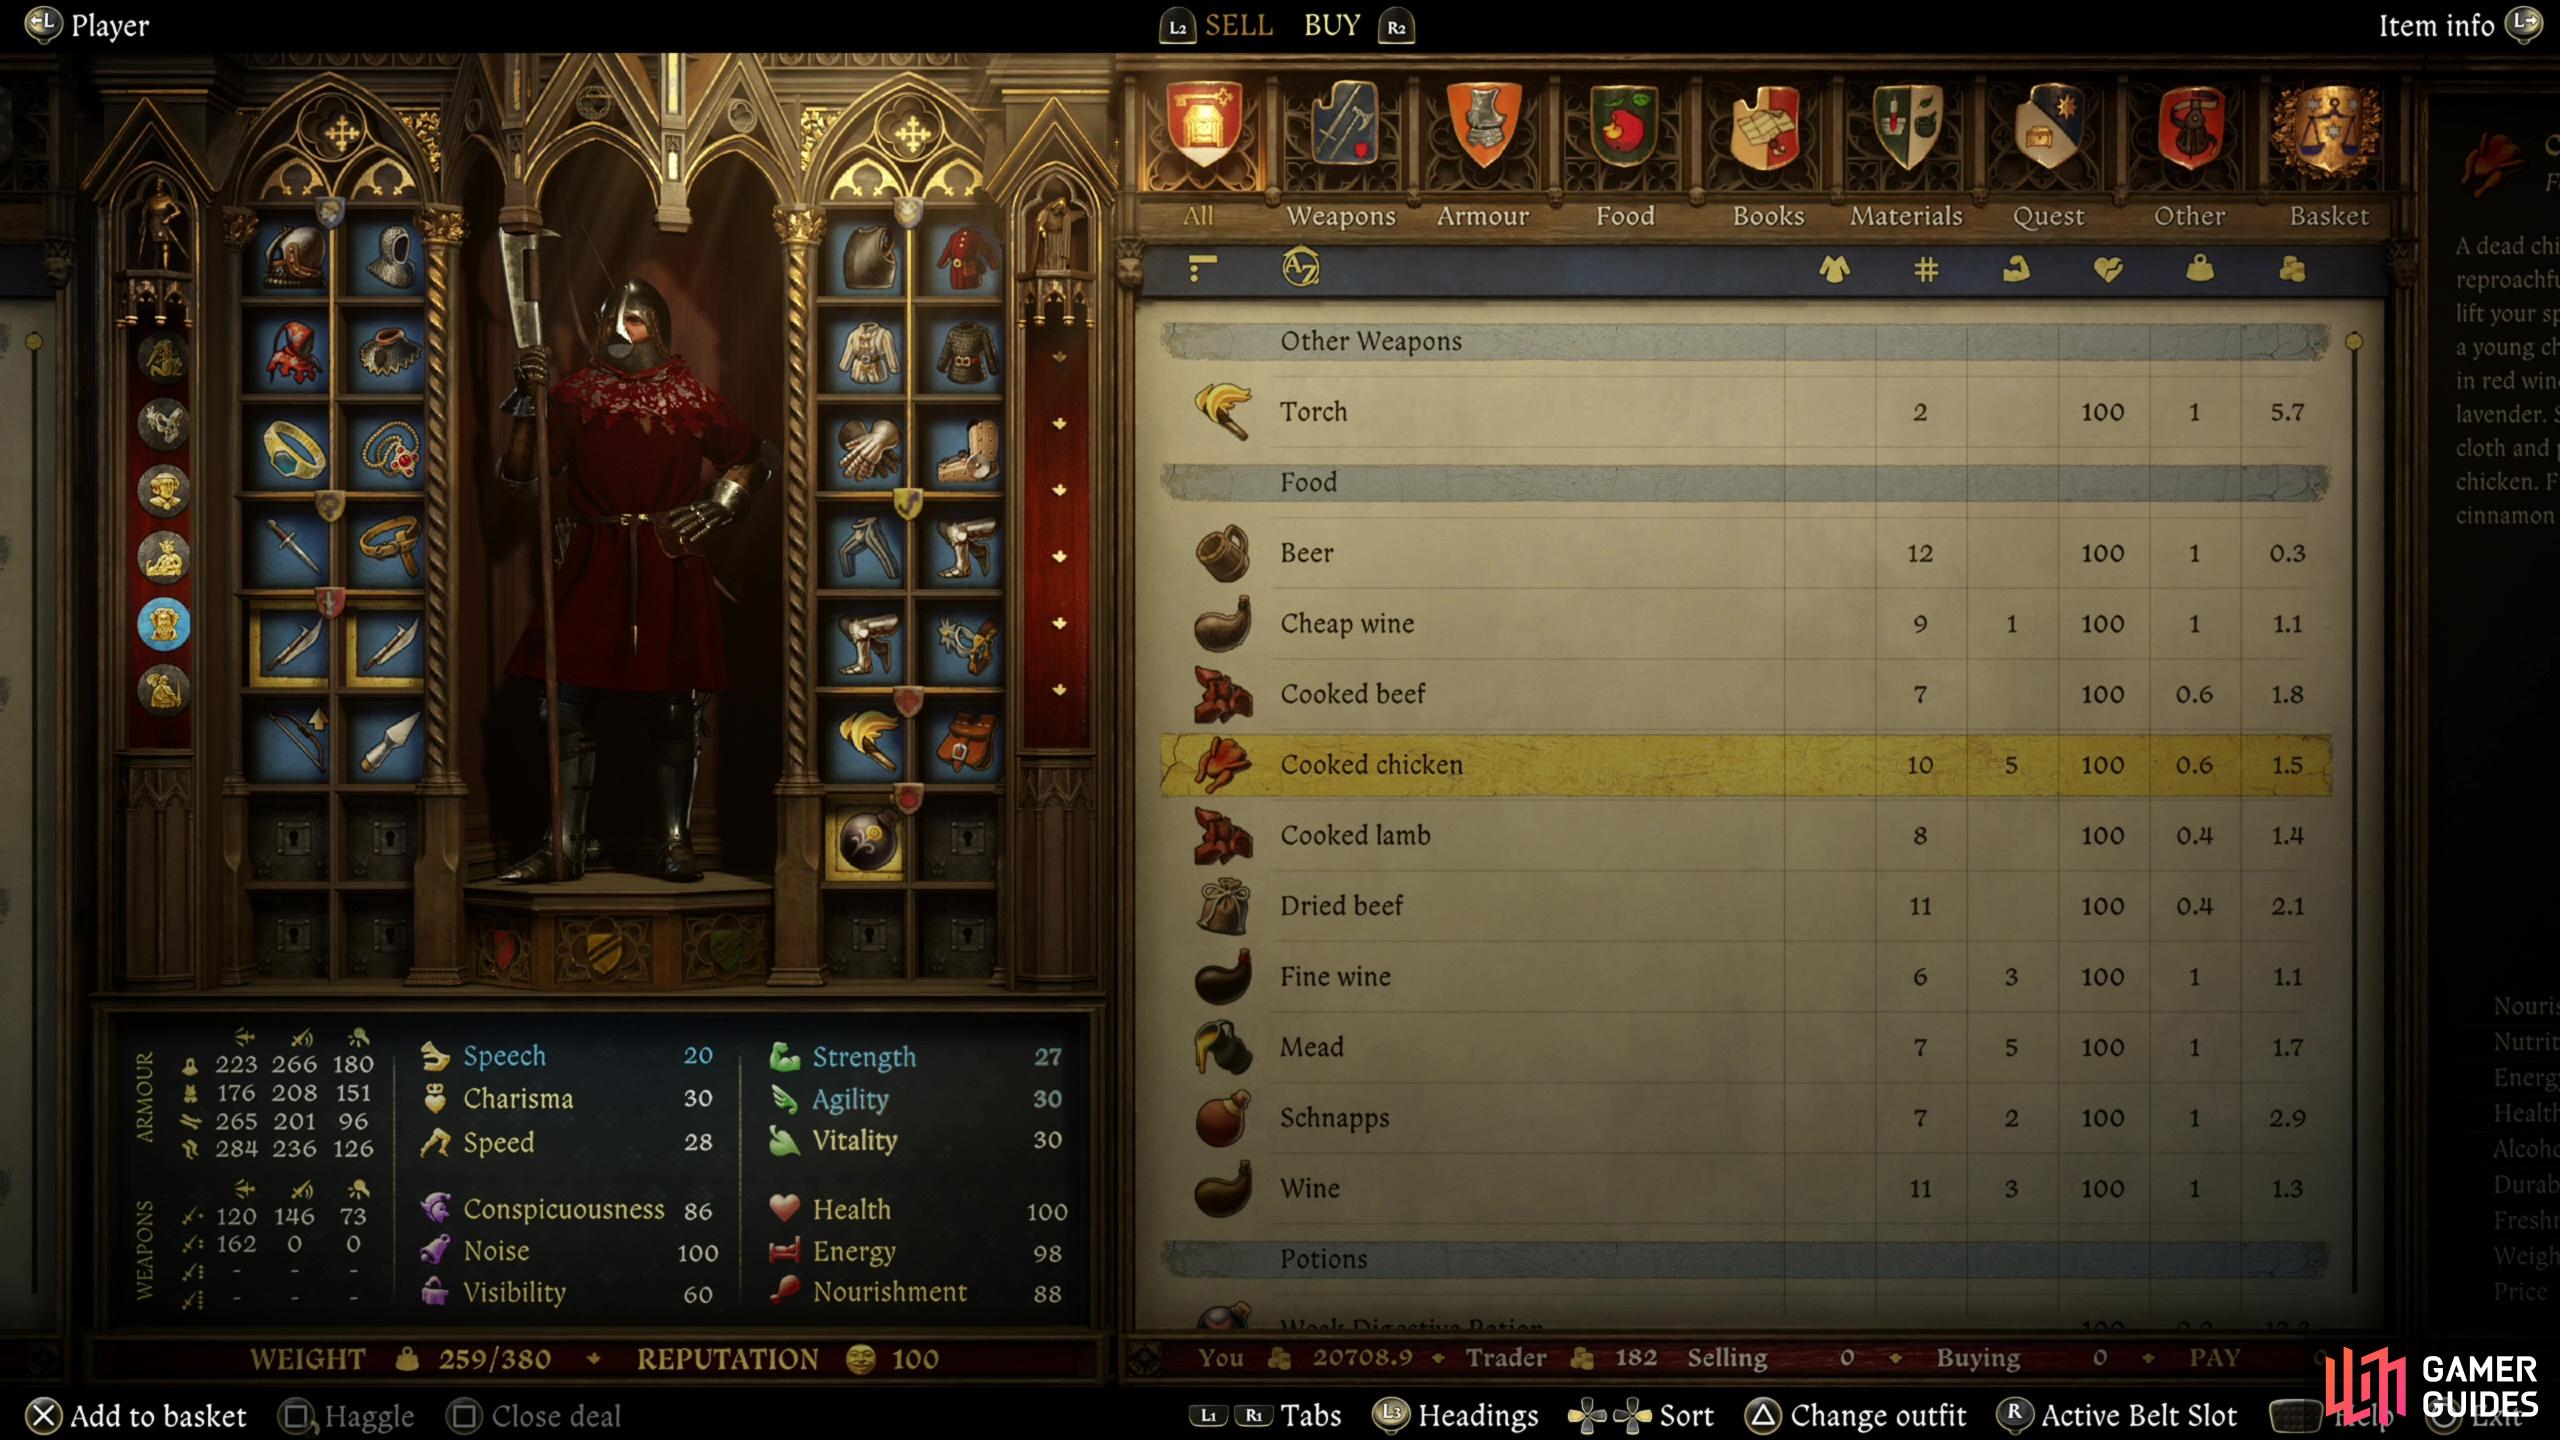Select the torch equipment slot
Viewport: 2560px width, 1440px height.
click(868, 742)
